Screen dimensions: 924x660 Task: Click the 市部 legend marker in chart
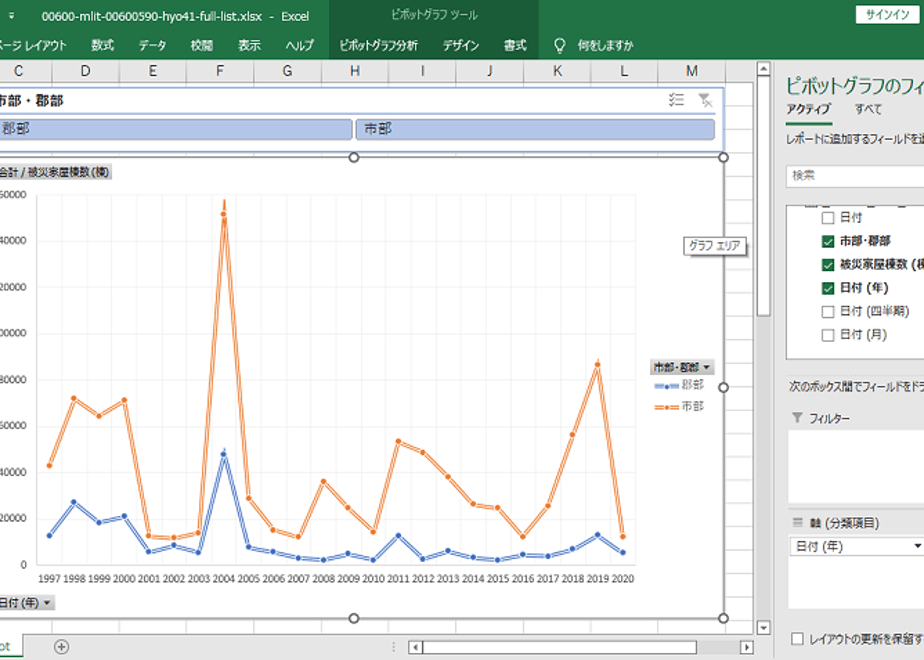(x=666, y=407)
